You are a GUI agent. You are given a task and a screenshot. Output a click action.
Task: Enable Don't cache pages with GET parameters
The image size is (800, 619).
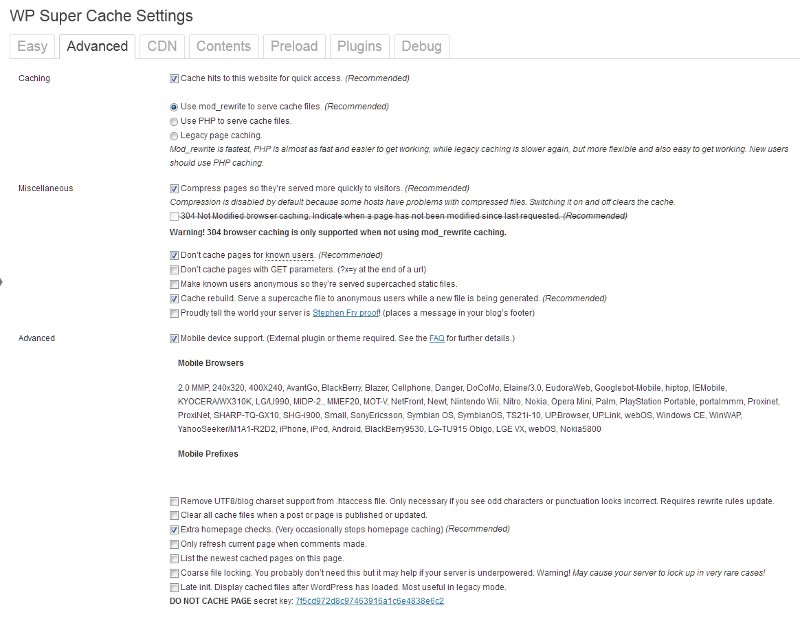(x=174, y=270)
